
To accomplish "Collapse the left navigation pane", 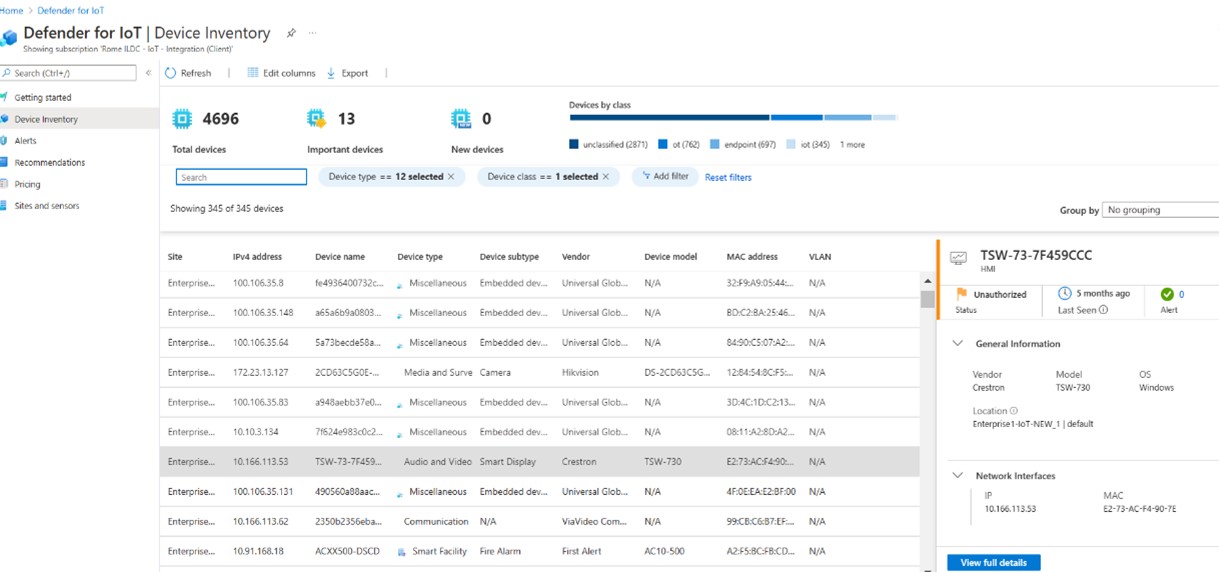I will click(148, 73).
